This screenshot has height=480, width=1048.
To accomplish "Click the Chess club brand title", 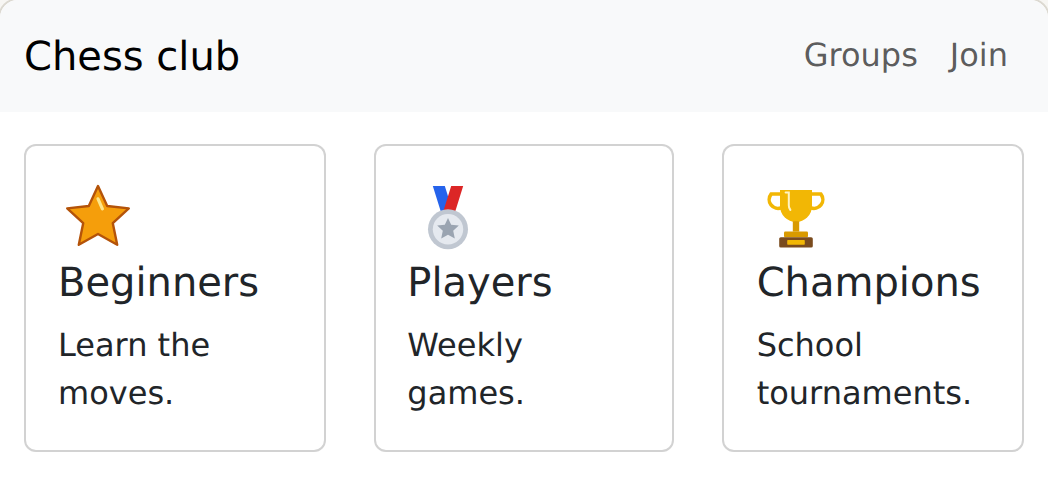I will pos(132,55).
